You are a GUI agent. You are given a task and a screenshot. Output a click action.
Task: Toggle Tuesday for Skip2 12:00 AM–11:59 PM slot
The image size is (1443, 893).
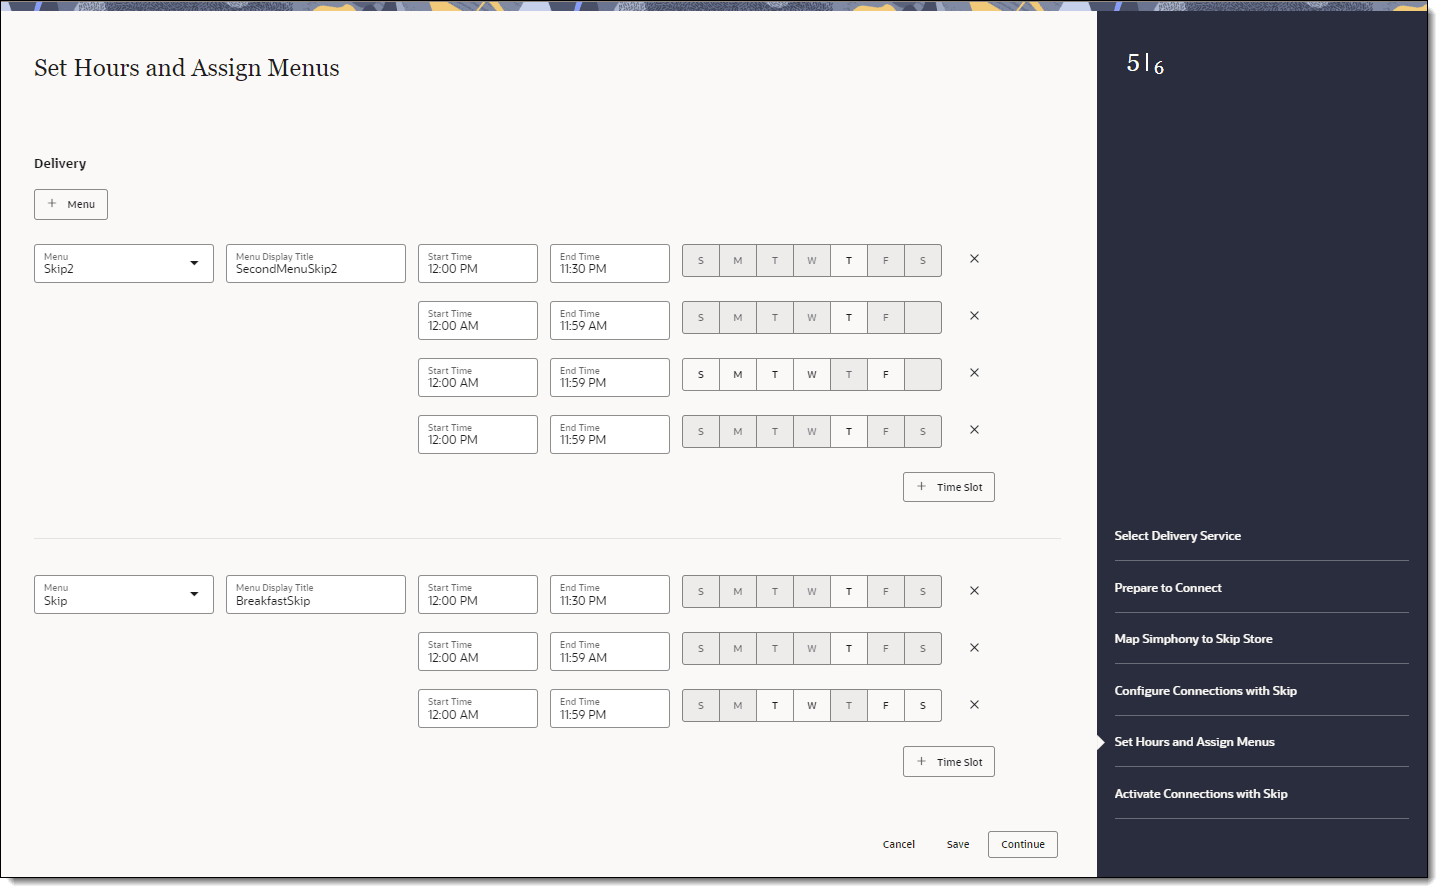pos(775,375)
